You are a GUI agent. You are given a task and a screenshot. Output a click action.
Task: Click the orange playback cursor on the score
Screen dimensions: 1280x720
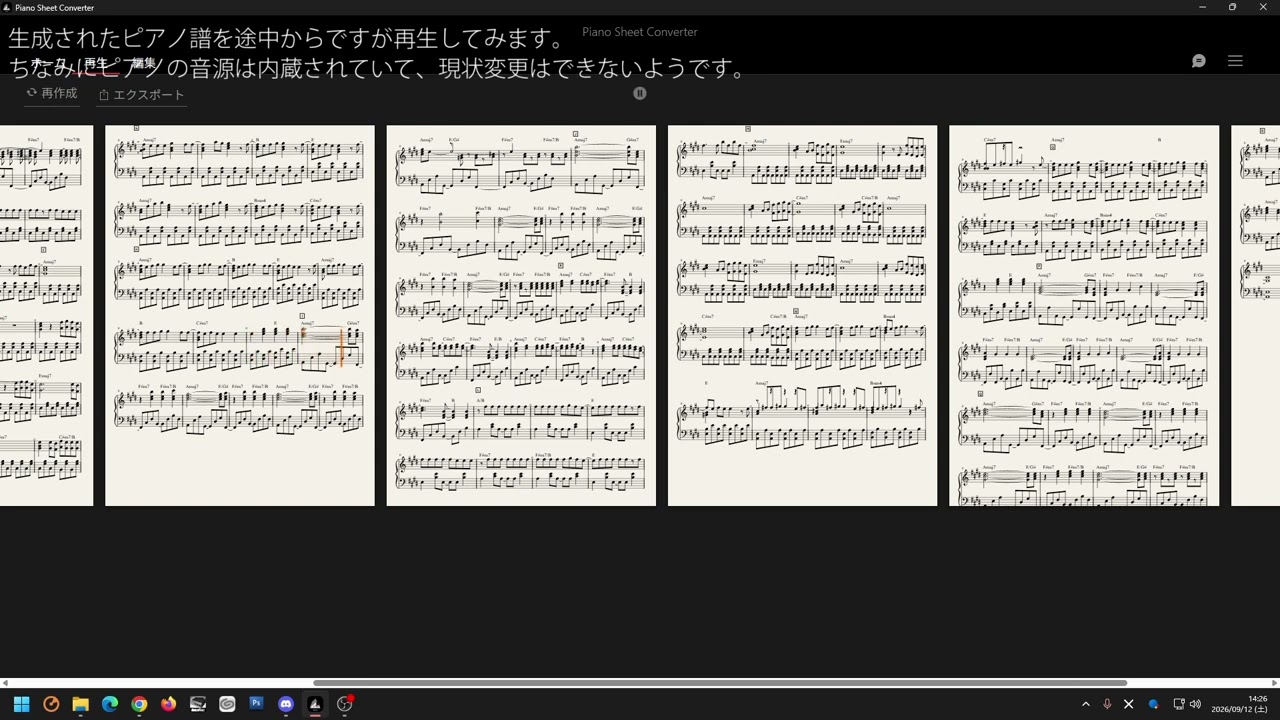point(341,346)
